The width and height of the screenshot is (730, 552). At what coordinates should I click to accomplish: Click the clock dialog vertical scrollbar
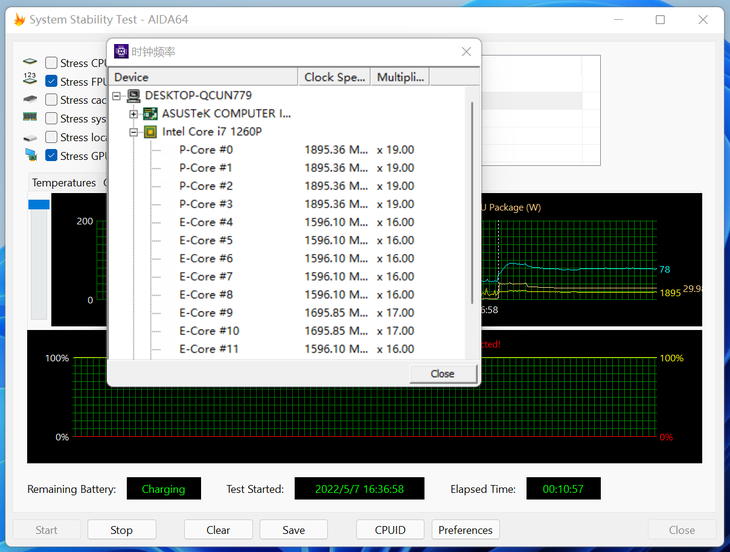tap(472, 200)
